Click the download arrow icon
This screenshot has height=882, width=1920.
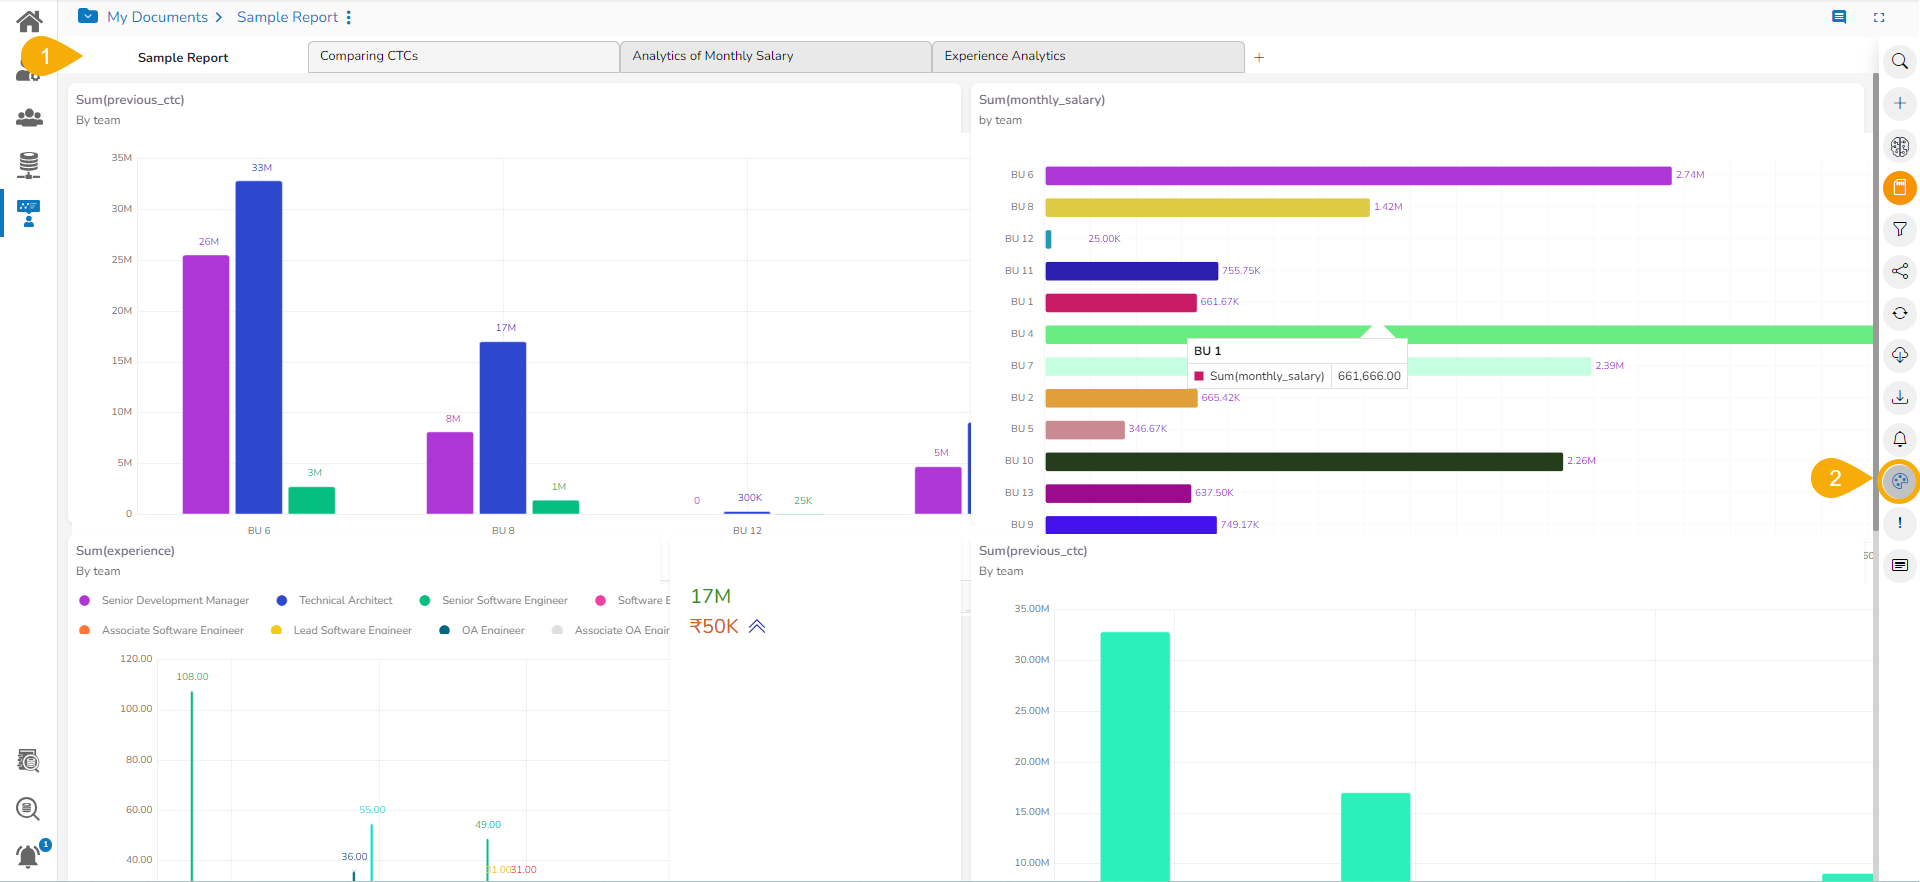tap(1899, 397)
